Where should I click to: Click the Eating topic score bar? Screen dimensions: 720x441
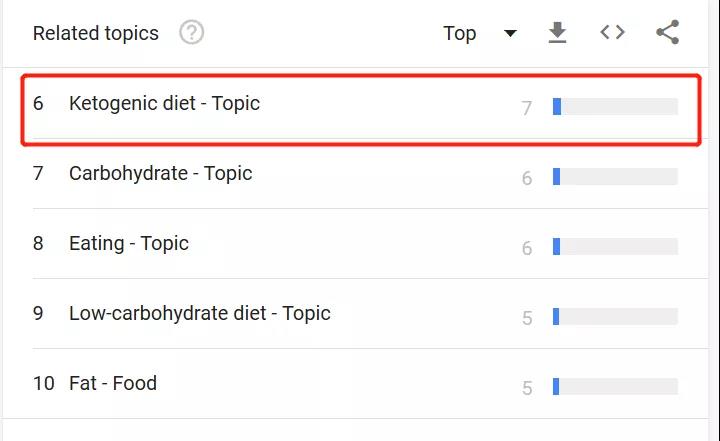coord(615,247)
